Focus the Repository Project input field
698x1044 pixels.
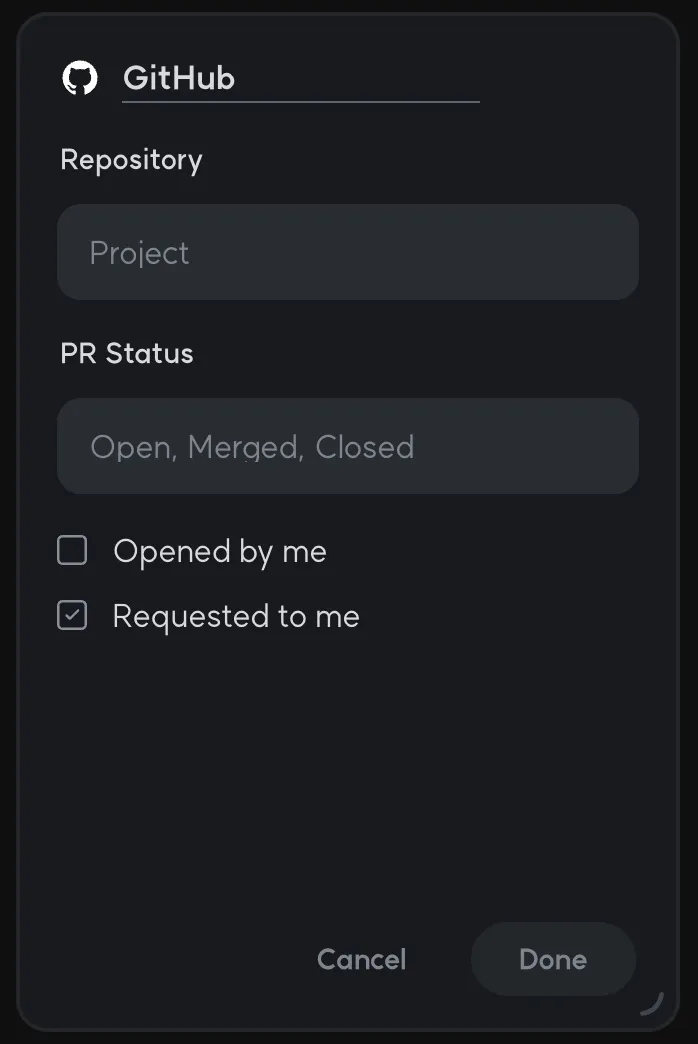point(348,252)
